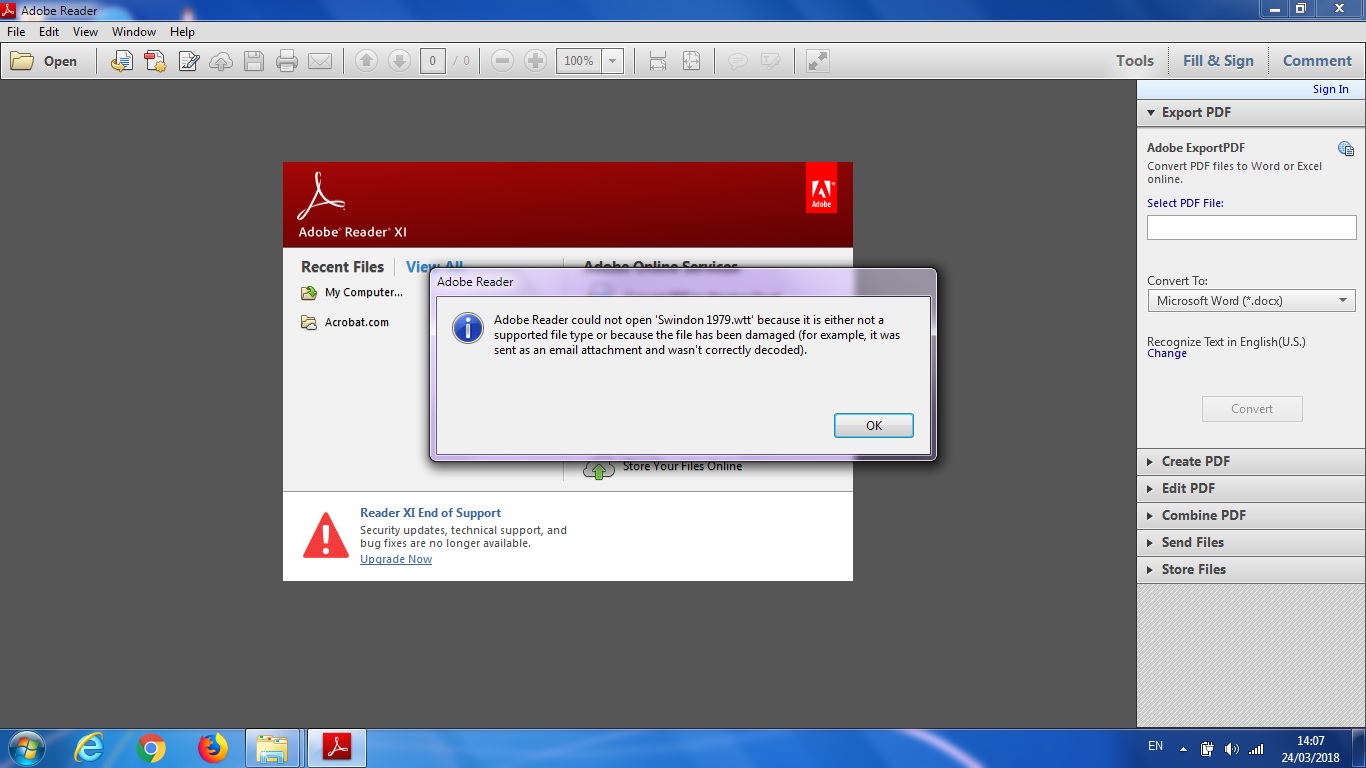The image size is (1366, 768).
Task: Expand the Combine PDF section
Action: (1251, 516)
